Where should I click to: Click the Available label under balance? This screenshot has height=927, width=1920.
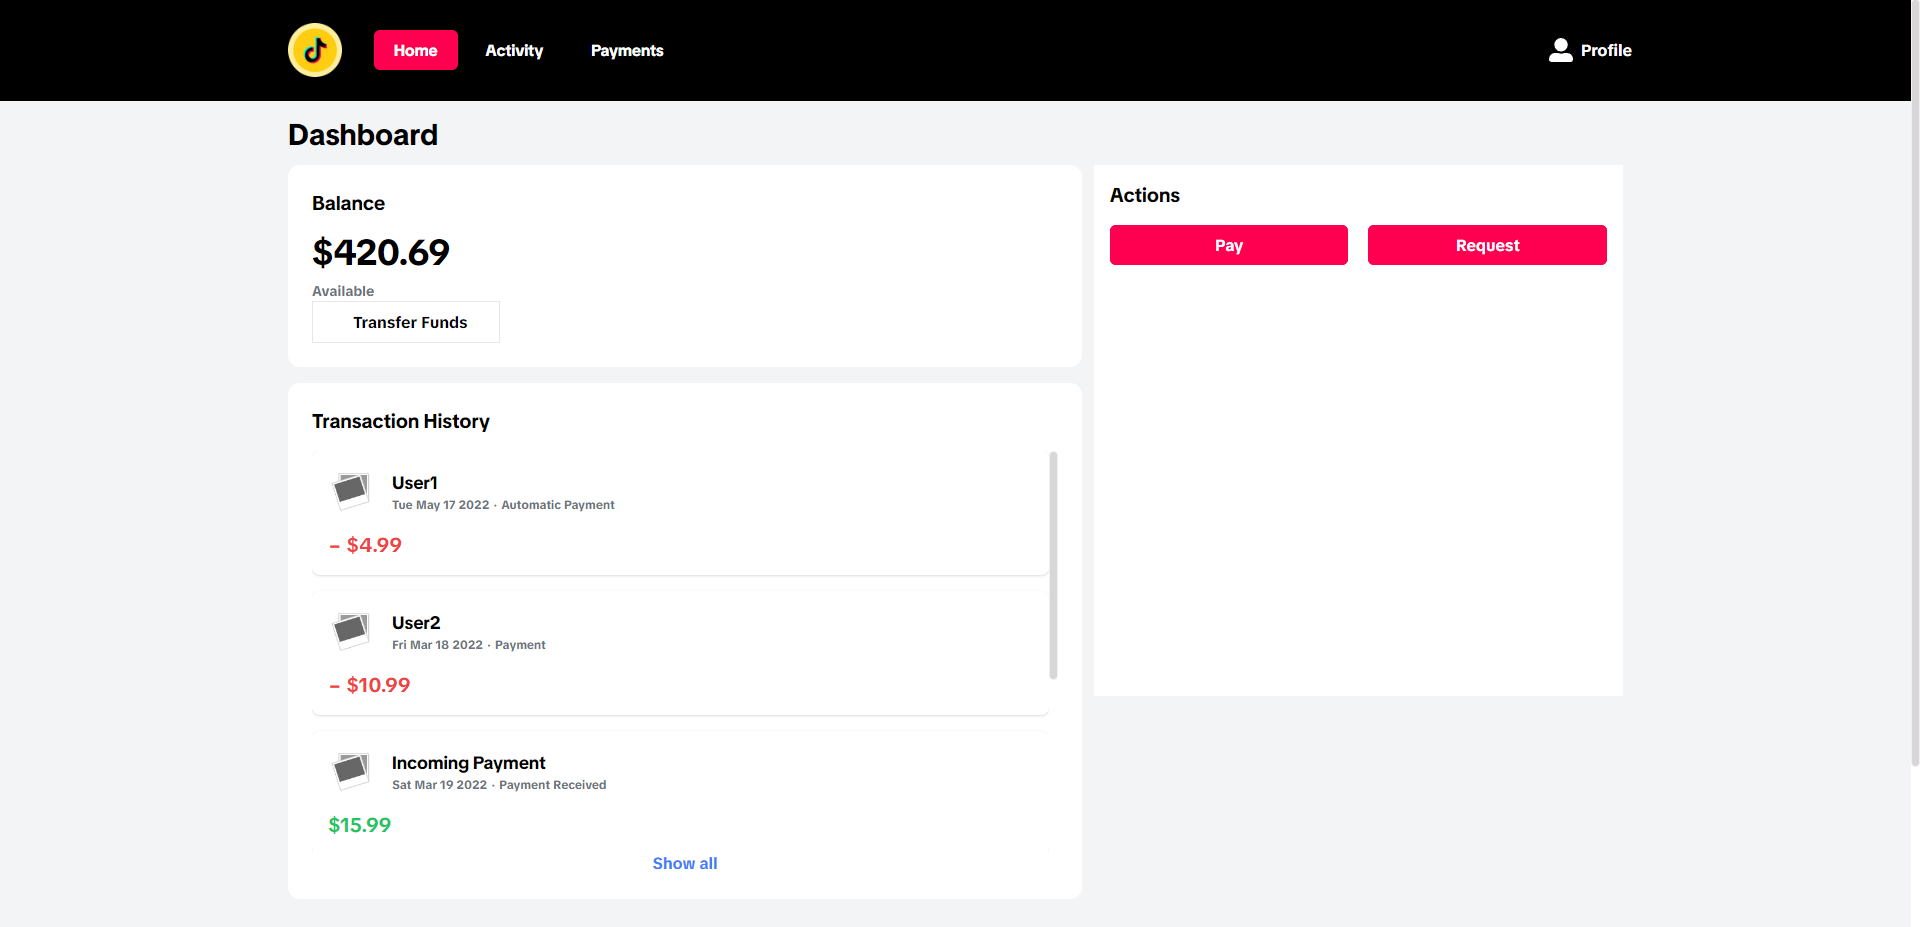pyautogui.click(x=343, y=291)
